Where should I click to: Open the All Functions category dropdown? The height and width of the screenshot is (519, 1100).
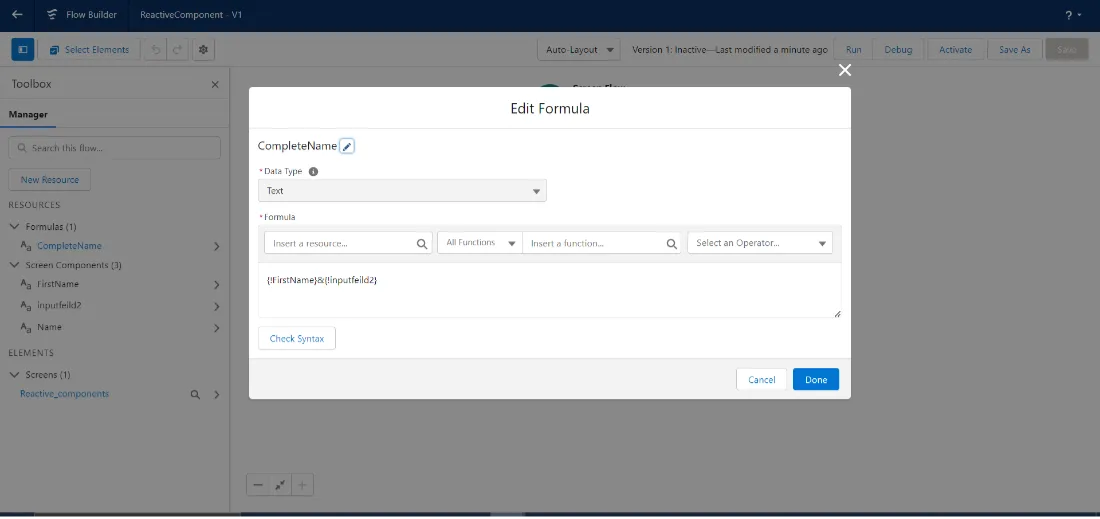point(480,243)
